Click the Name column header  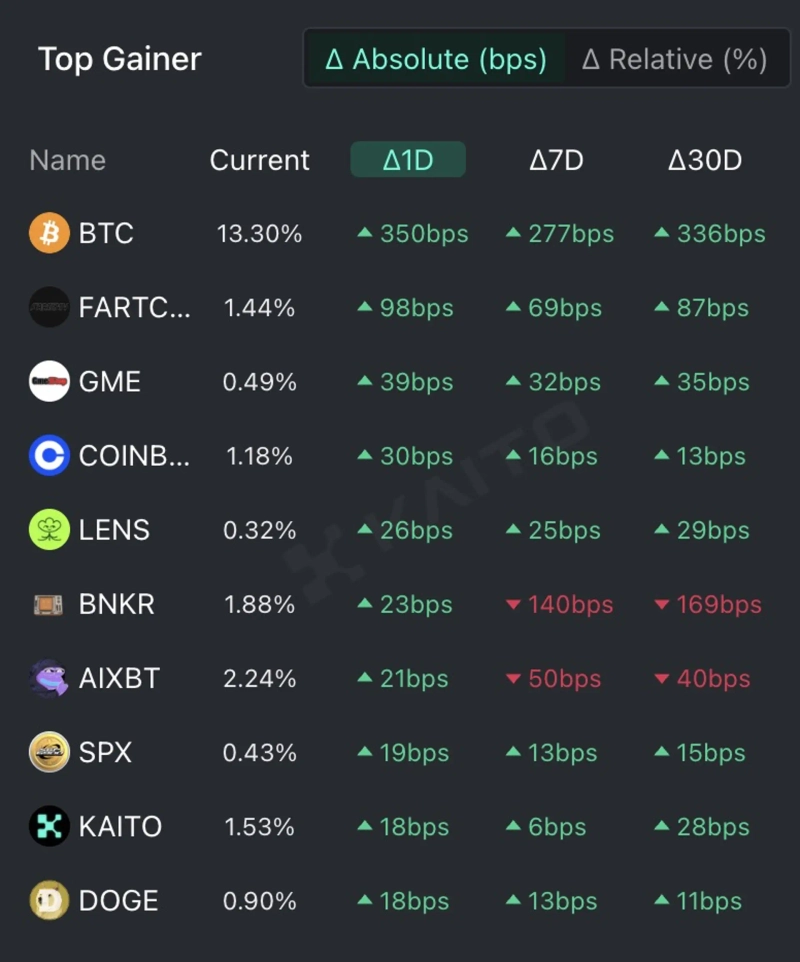[67, 160]
